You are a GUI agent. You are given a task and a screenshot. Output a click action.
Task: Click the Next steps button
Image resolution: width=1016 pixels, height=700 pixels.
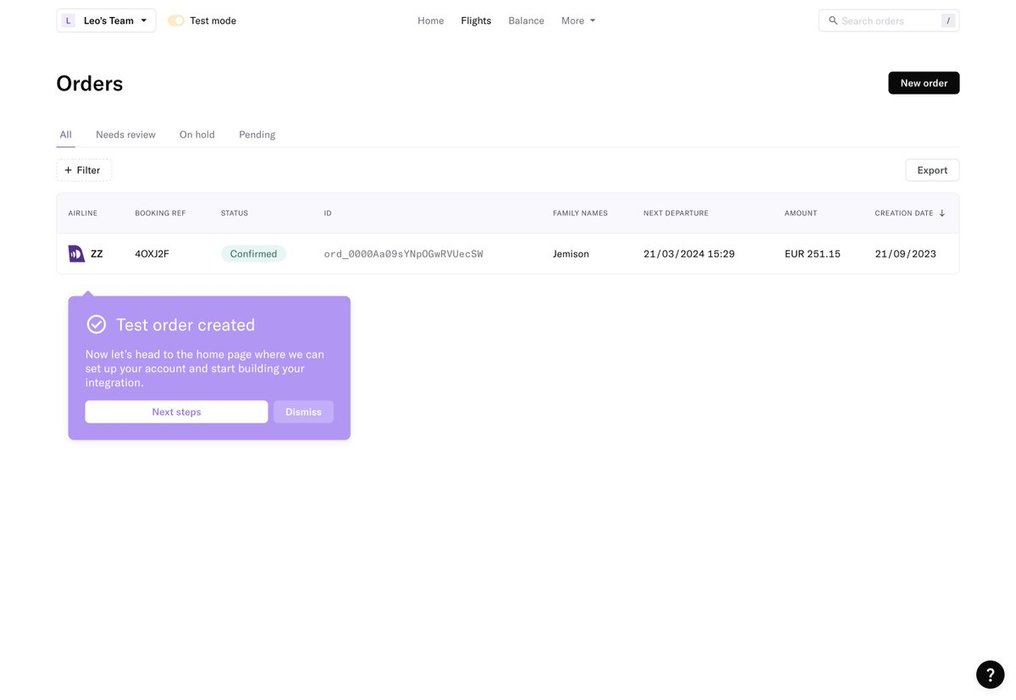click(x=176, y=412)
